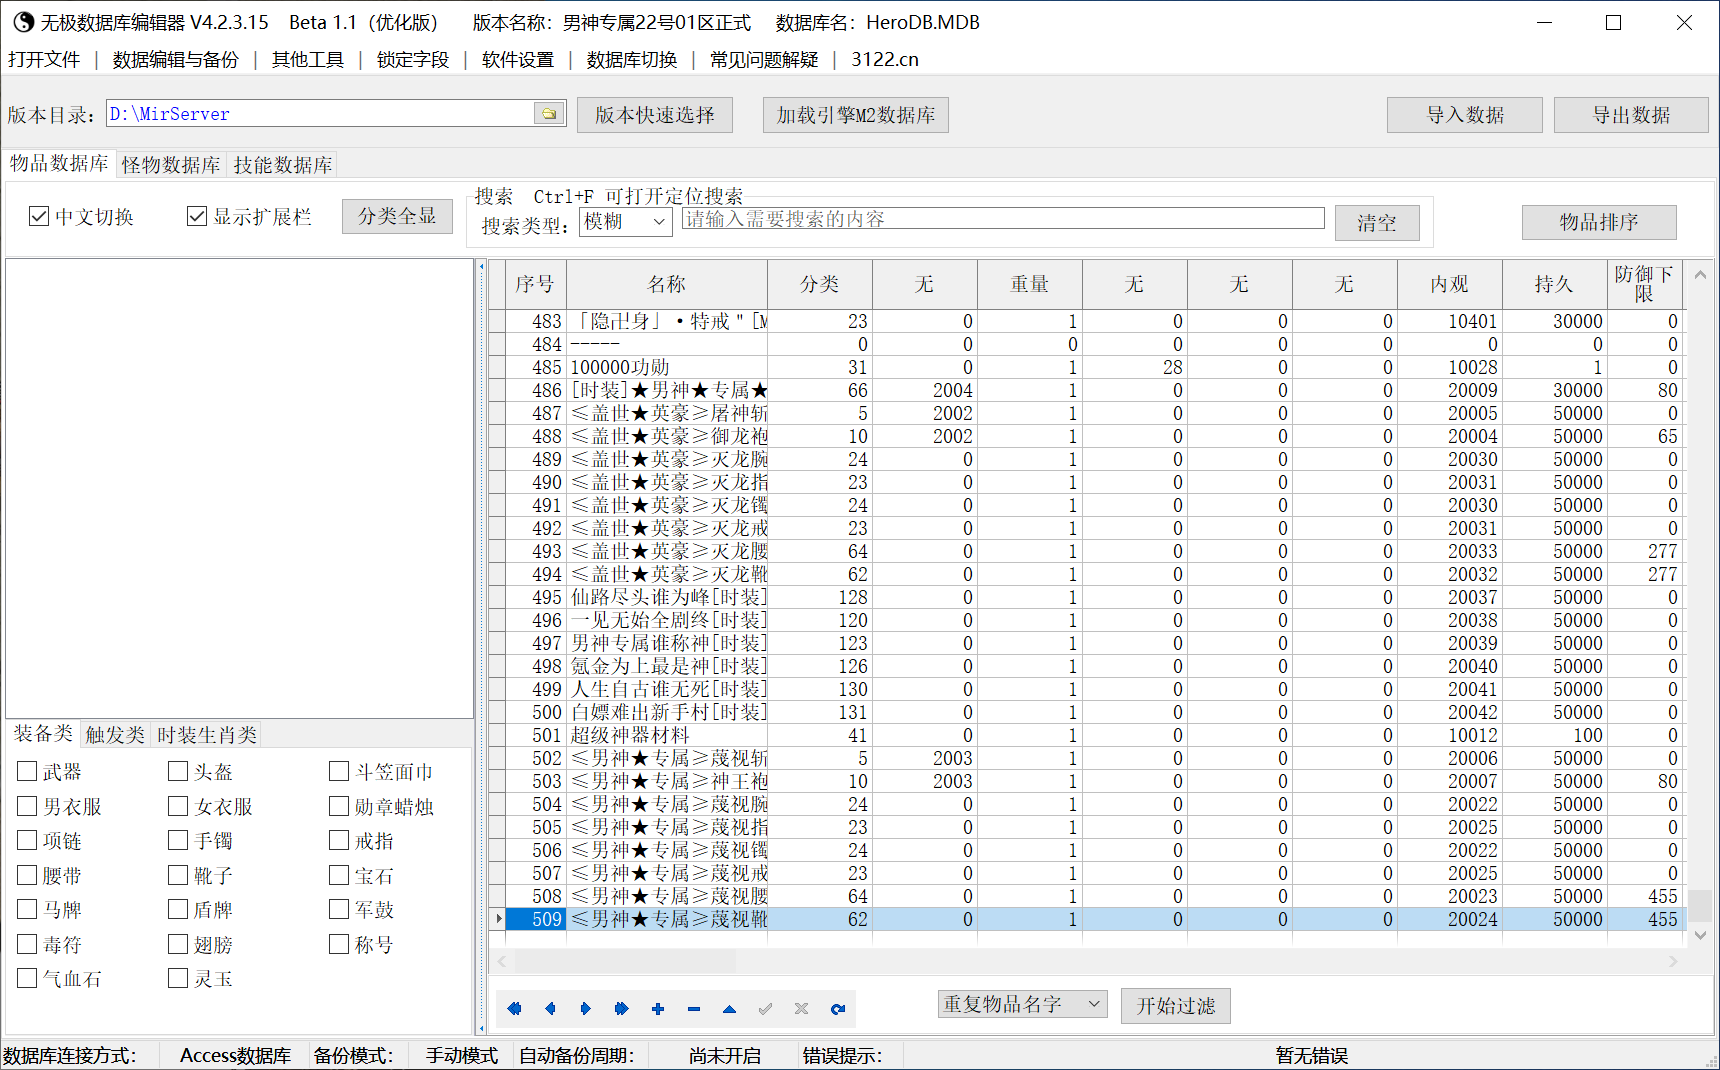1720x1070 pixels.
Task: Enable the 戒指 filter checkbox
Action: (339, 840)
